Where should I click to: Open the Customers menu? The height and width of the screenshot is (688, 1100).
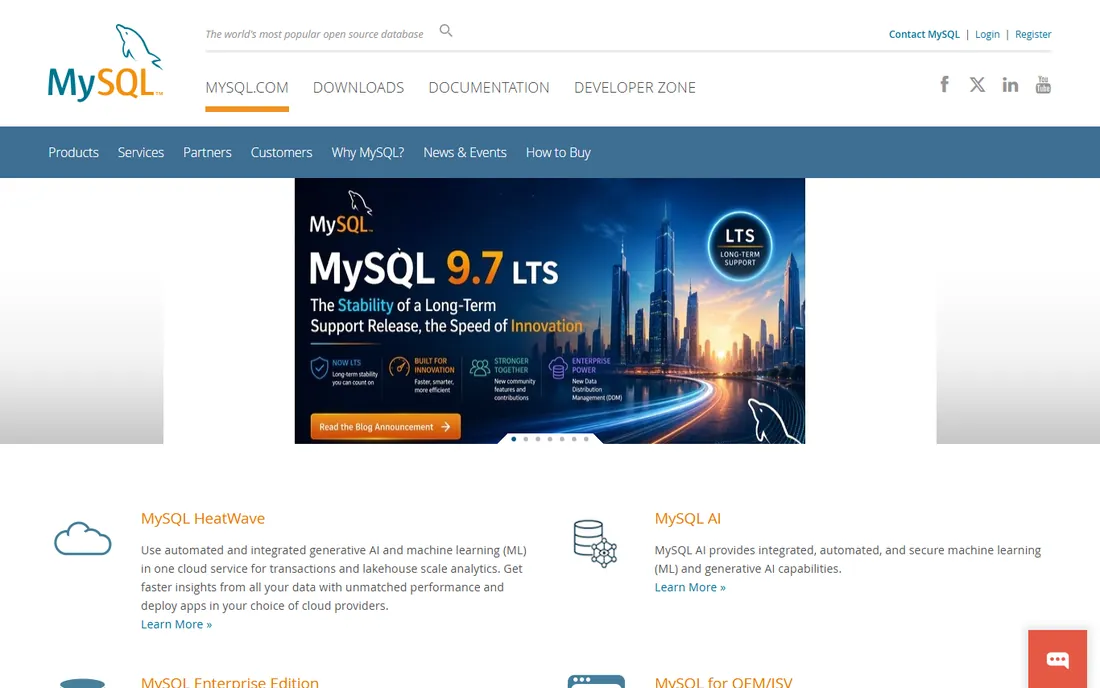coord(281,152)
